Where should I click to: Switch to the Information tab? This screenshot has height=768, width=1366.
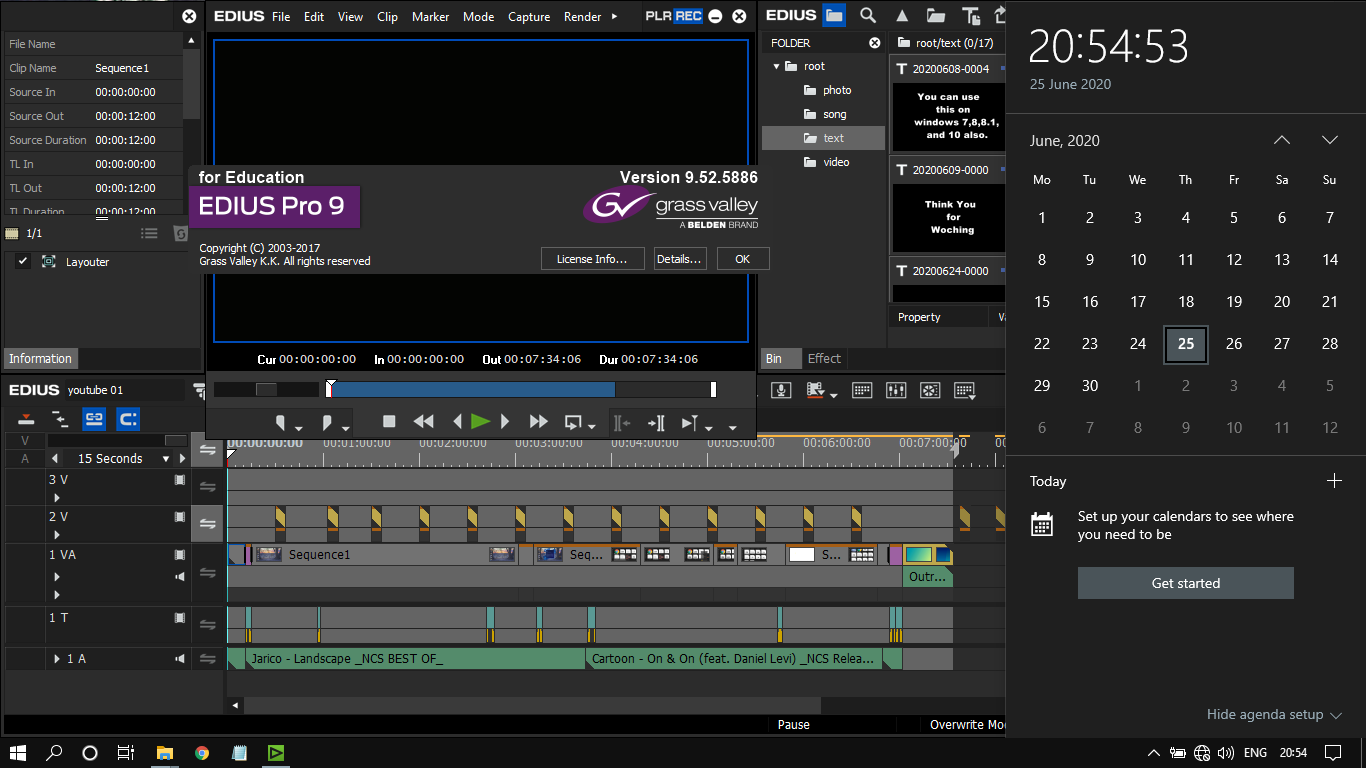[x=40, y=359]
